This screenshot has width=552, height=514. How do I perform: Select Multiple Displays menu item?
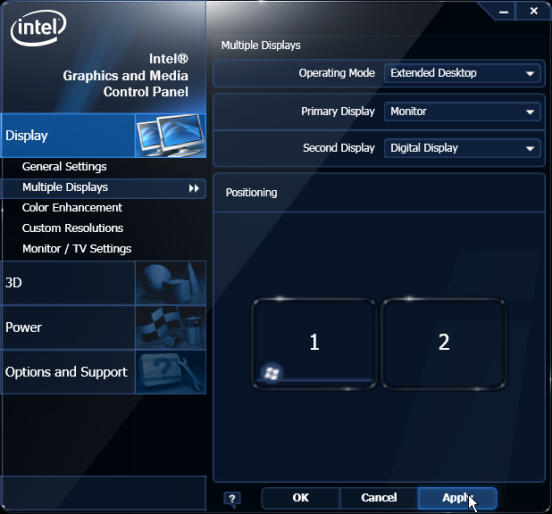tap(103, 188)
